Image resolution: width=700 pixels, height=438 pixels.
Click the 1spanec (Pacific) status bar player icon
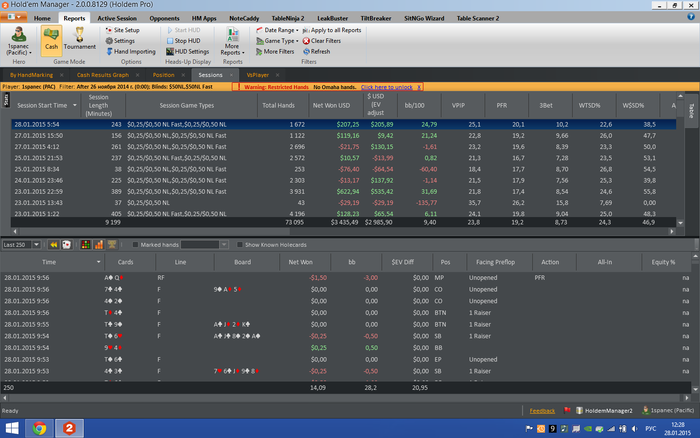(x=645, y=410)
